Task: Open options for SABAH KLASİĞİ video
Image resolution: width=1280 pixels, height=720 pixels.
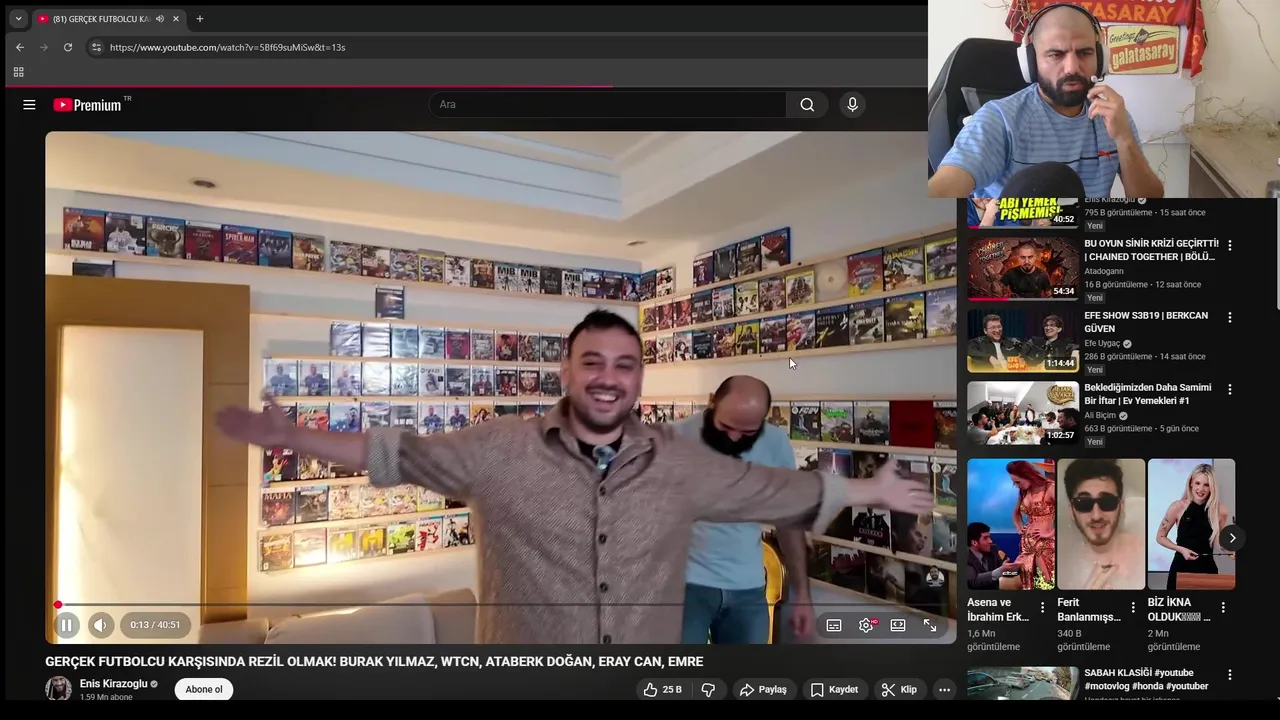Action: [x=1230, y=675]
